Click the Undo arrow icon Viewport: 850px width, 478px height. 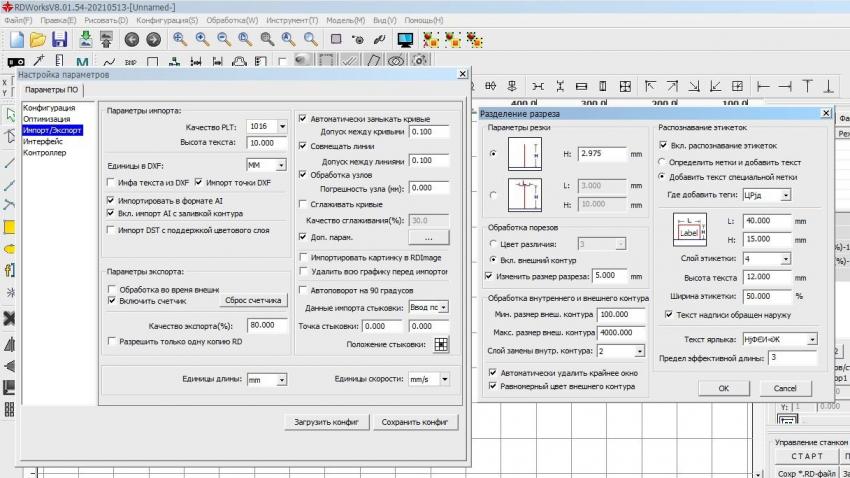131,40
